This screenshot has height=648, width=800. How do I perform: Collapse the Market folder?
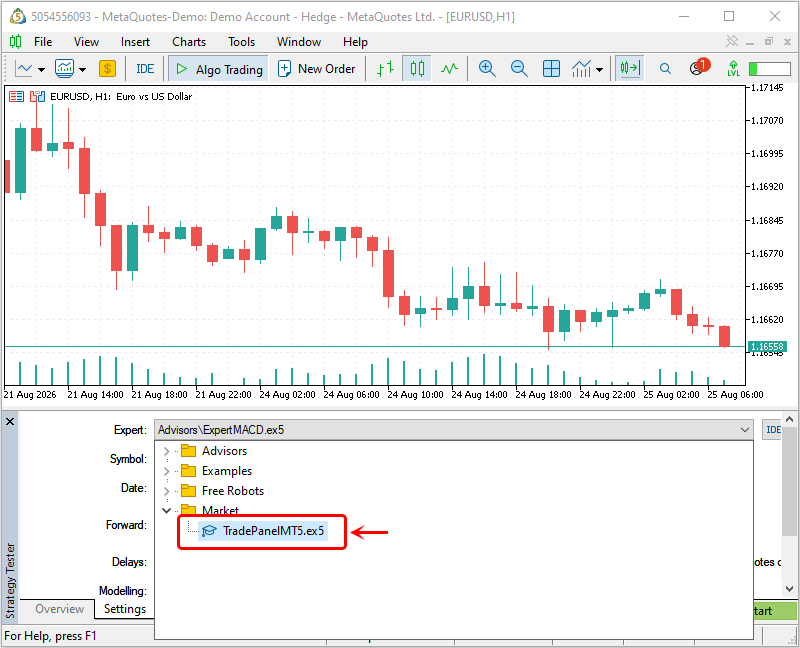coord(166,510)
